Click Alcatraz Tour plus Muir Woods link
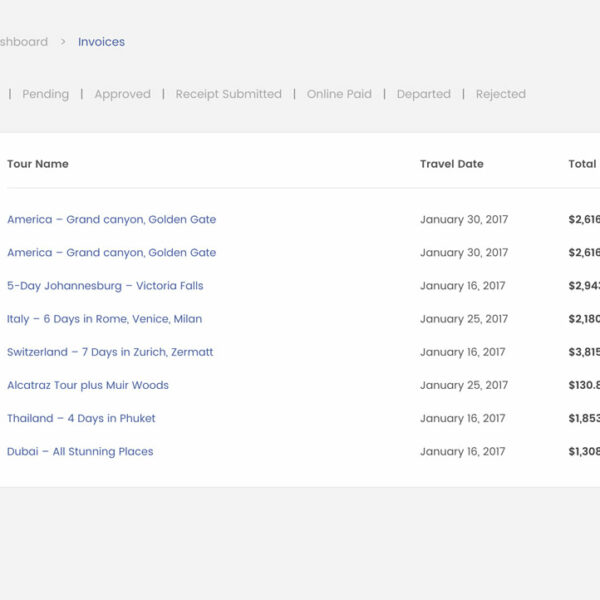600x600 pixels. pos(88,385)
